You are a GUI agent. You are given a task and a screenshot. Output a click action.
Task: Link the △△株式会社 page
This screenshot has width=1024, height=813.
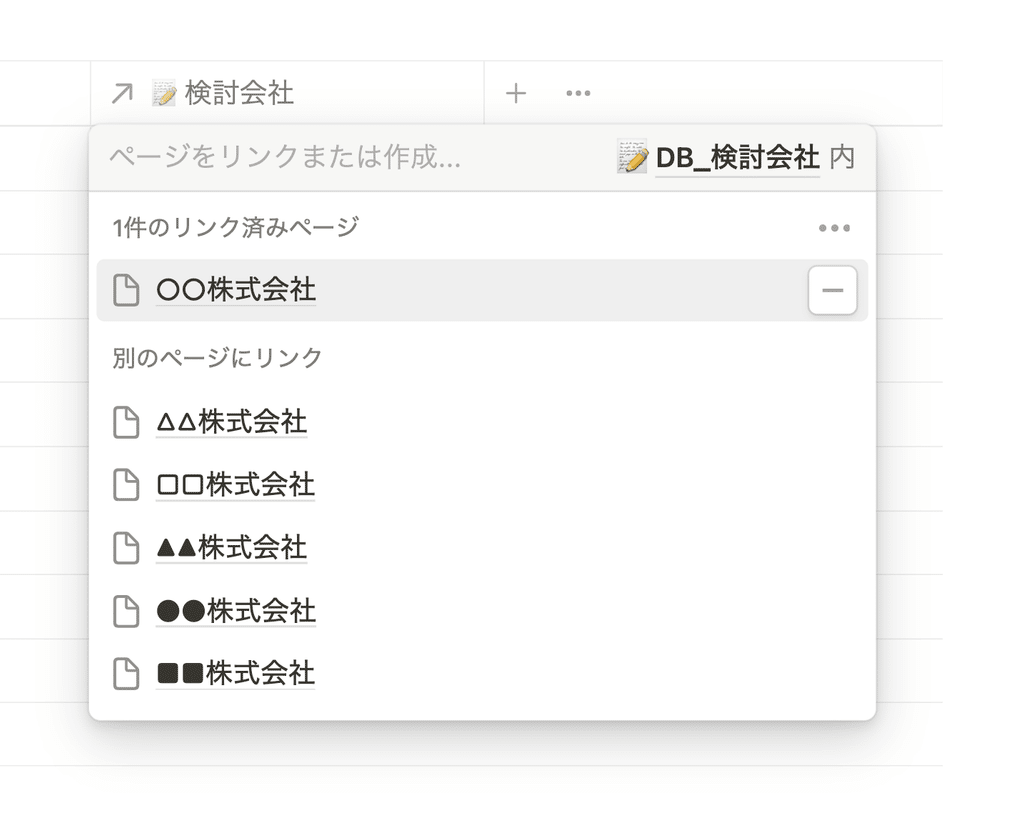(231, 422)
